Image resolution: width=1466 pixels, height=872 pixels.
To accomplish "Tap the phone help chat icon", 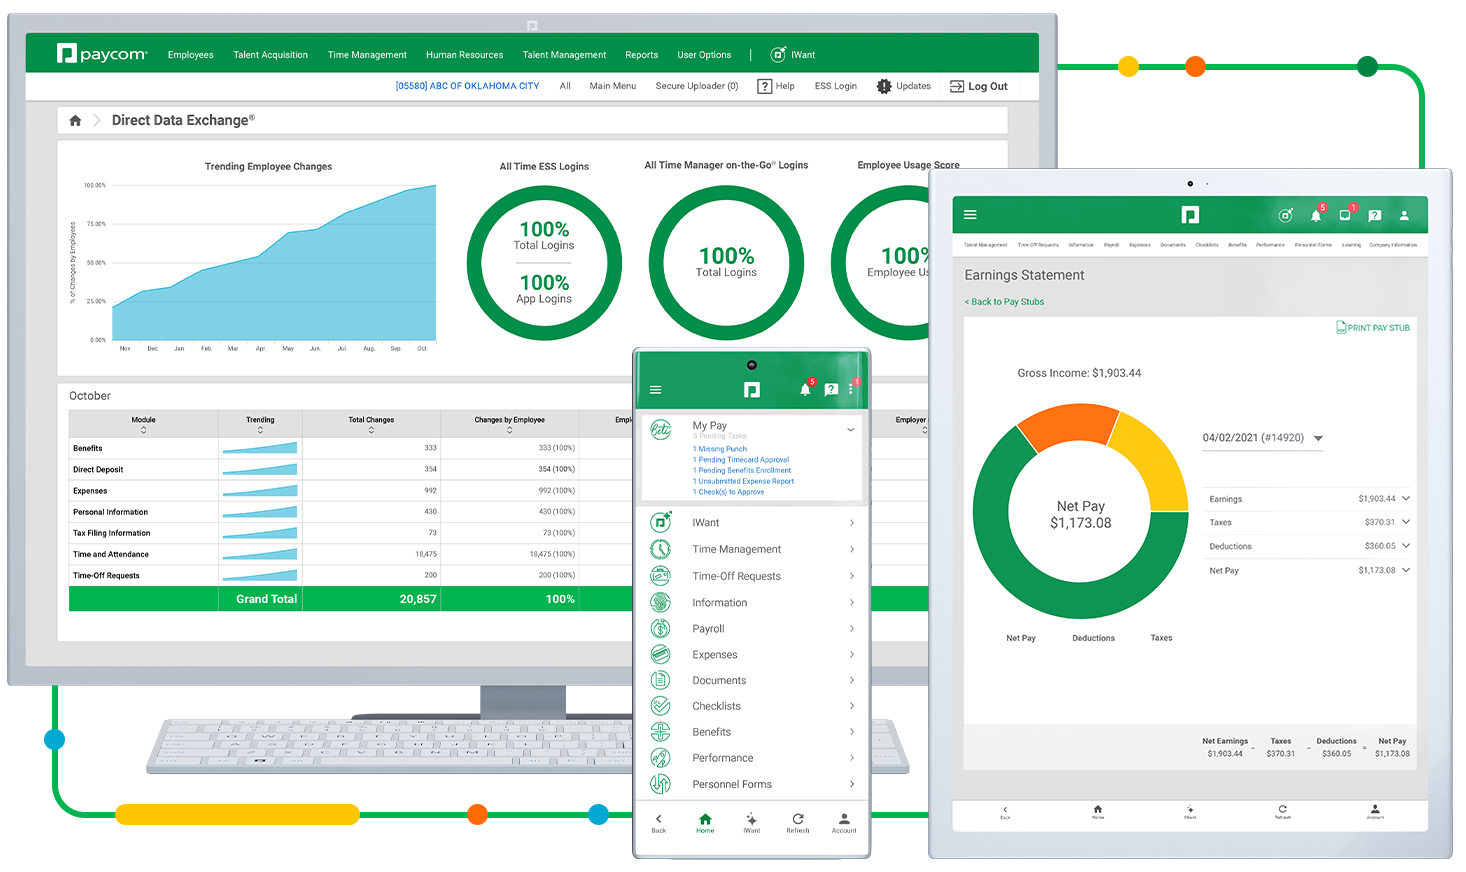I will 831,390.
